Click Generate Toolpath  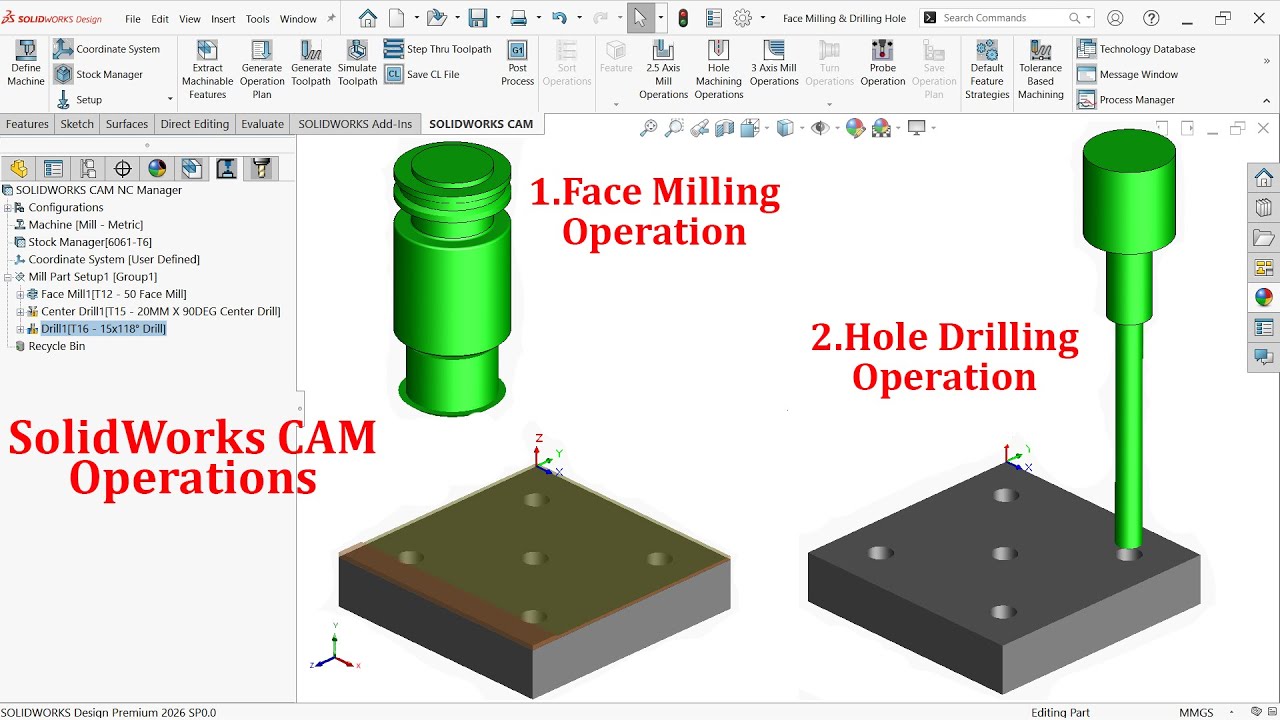(311, 64)
